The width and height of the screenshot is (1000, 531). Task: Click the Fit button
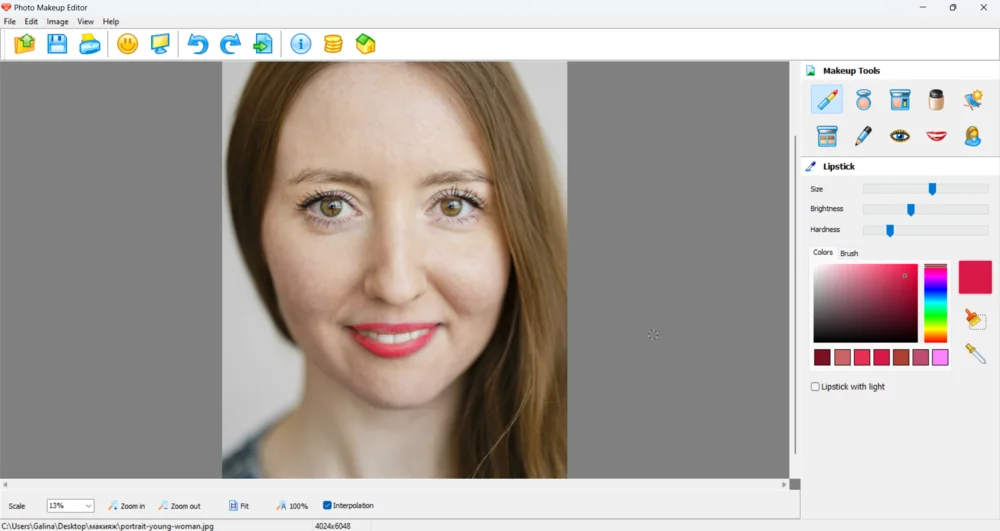coord(239,506)
